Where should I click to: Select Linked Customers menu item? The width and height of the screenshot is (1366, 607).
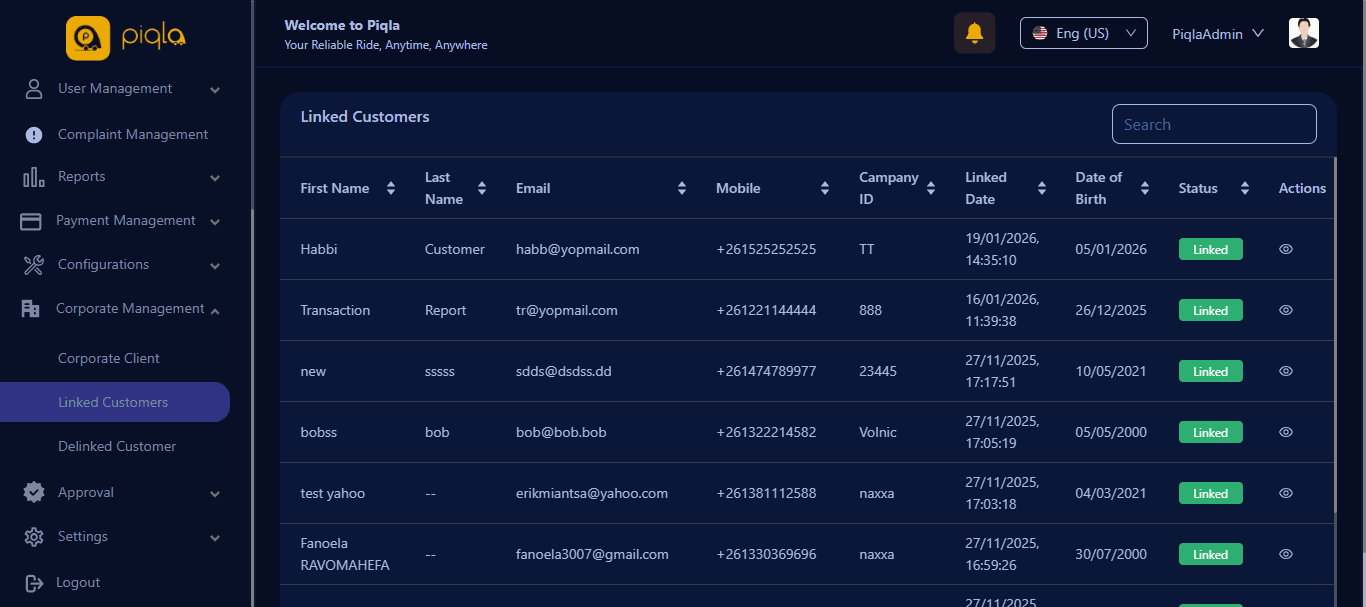tap(114, 402)
